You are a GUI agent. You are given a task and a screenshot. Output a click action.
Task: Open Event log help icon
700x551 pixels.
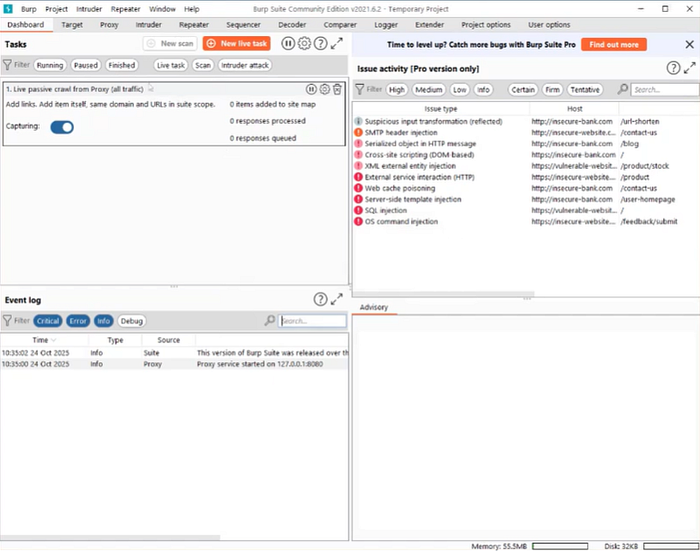[320, 299]
